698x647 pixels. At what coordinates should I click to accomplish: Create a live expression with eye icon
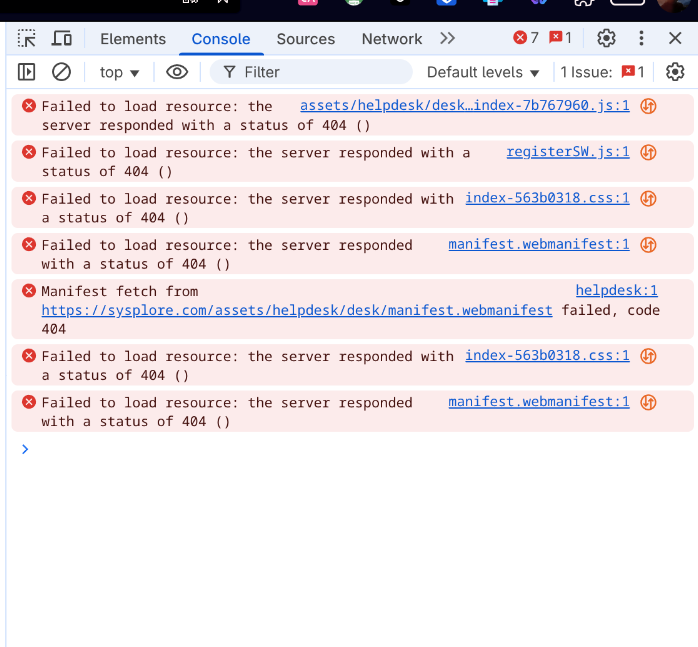pyautogui.click(x=177, y=72)
